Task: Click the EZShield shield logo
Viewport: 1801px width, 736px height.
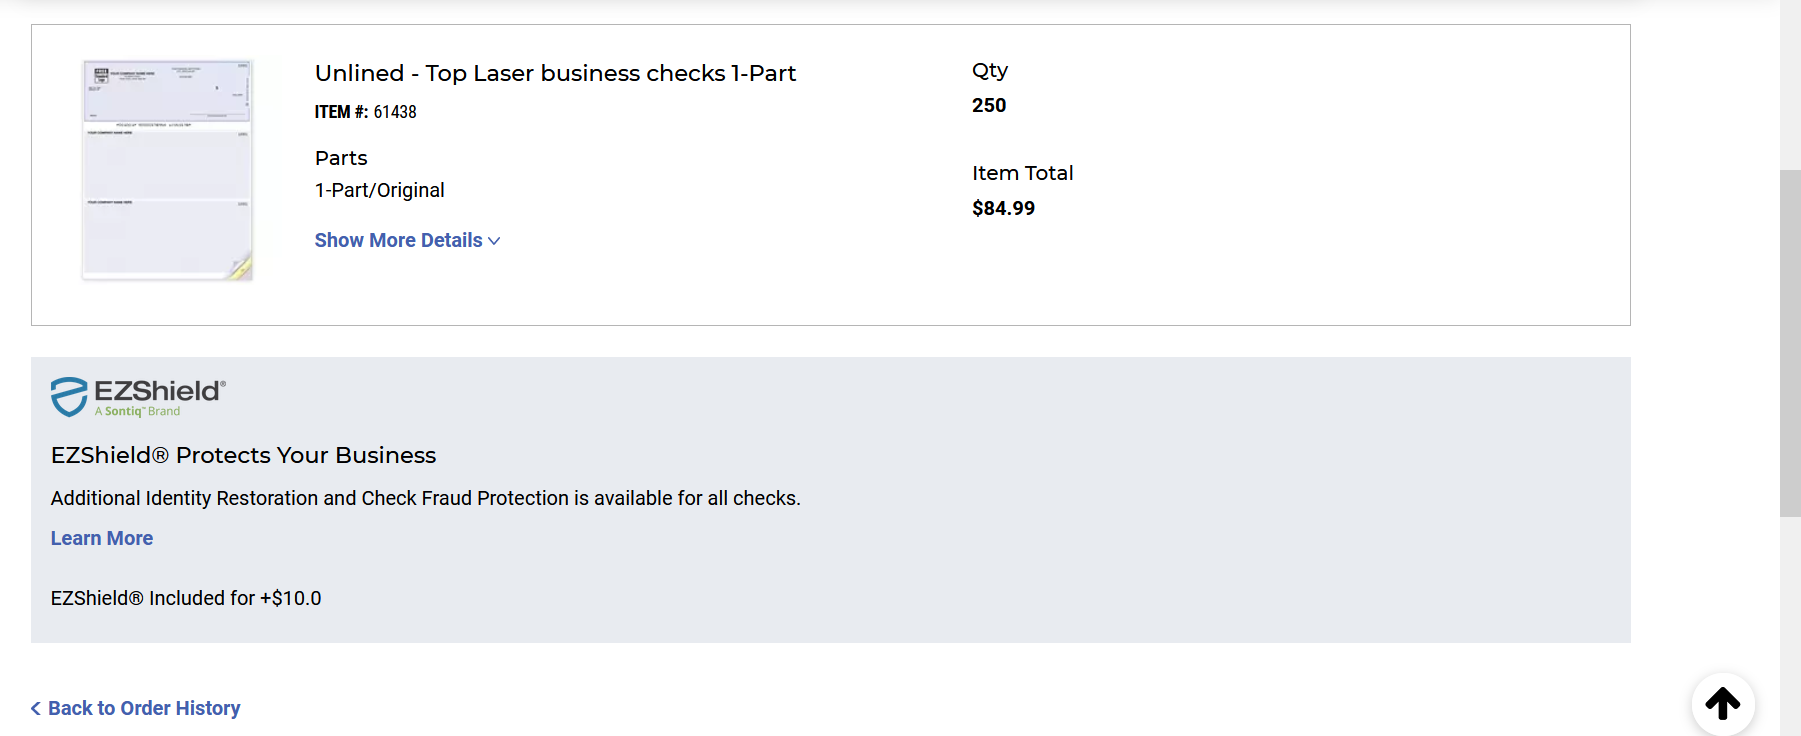Action: click(x=69, y=396)
